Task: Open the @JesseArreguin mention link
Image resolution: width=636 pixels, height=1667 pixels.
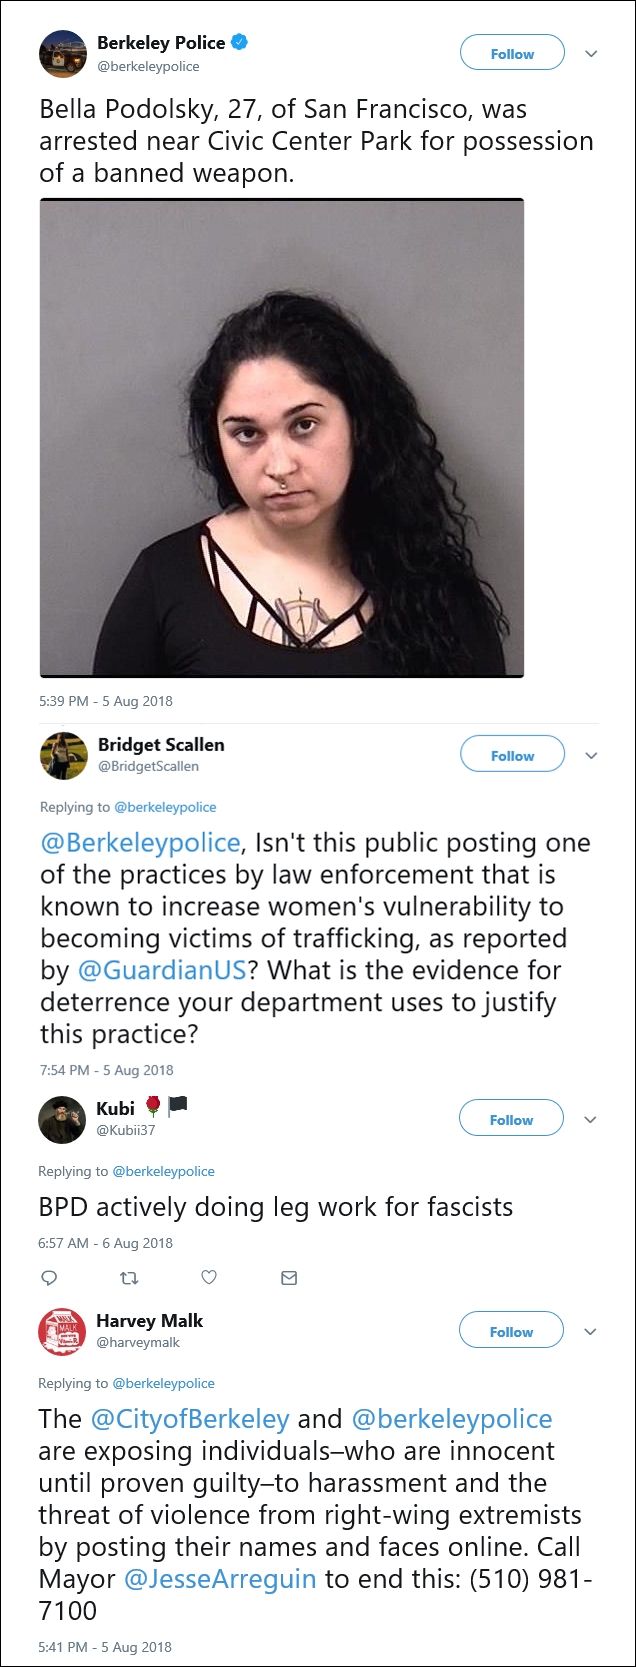Action: [220, 1579]
